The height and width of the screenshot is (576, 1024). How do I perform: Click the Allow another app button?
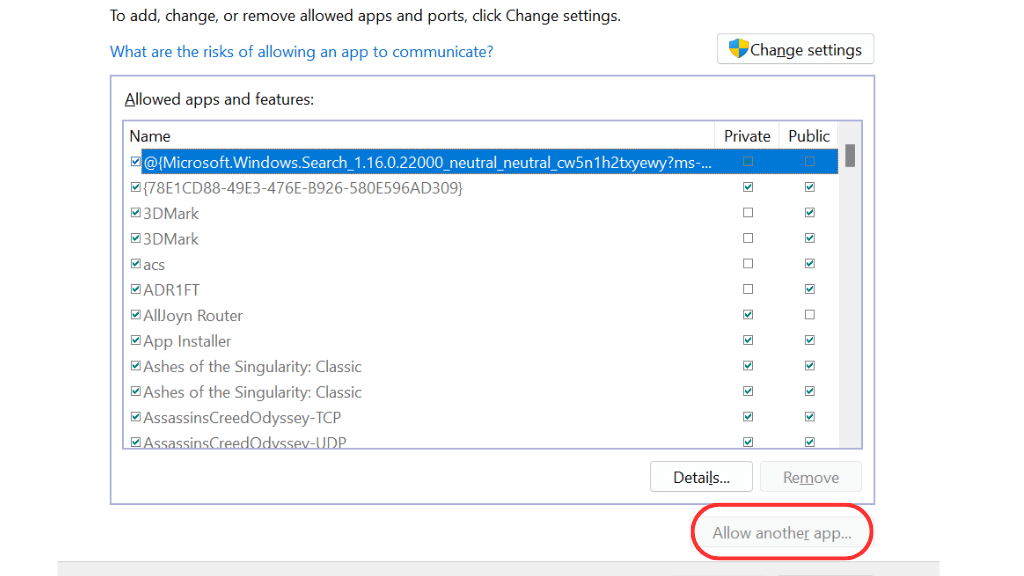(782, 533)
